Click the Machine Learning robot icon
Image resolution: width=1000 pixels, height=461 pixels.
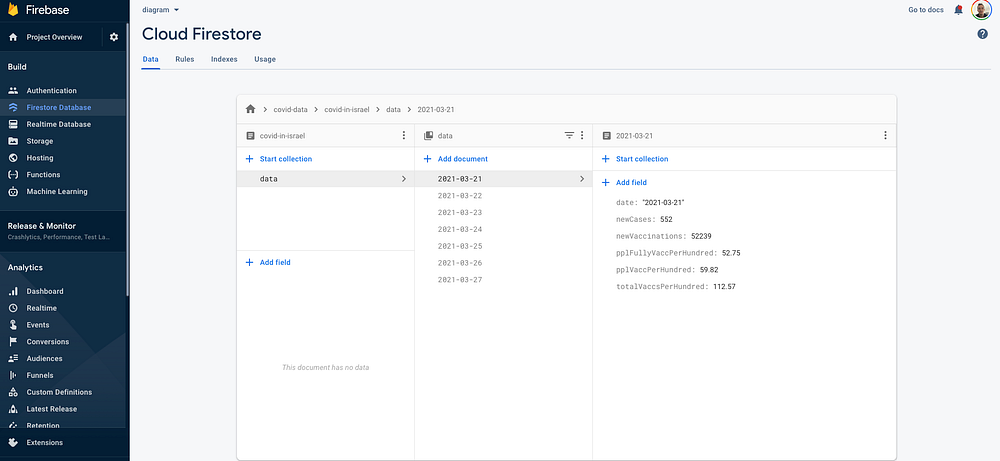click(x=13, y=191)
